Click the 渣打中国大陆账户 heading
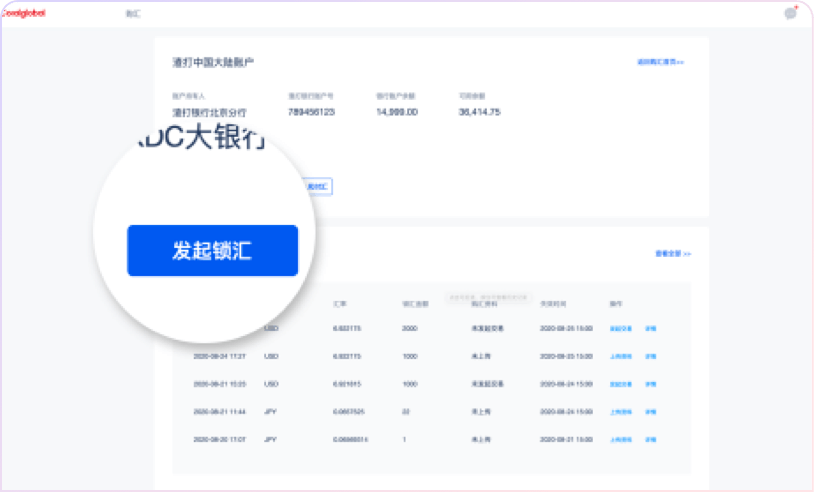 click(x=213, y=62)
